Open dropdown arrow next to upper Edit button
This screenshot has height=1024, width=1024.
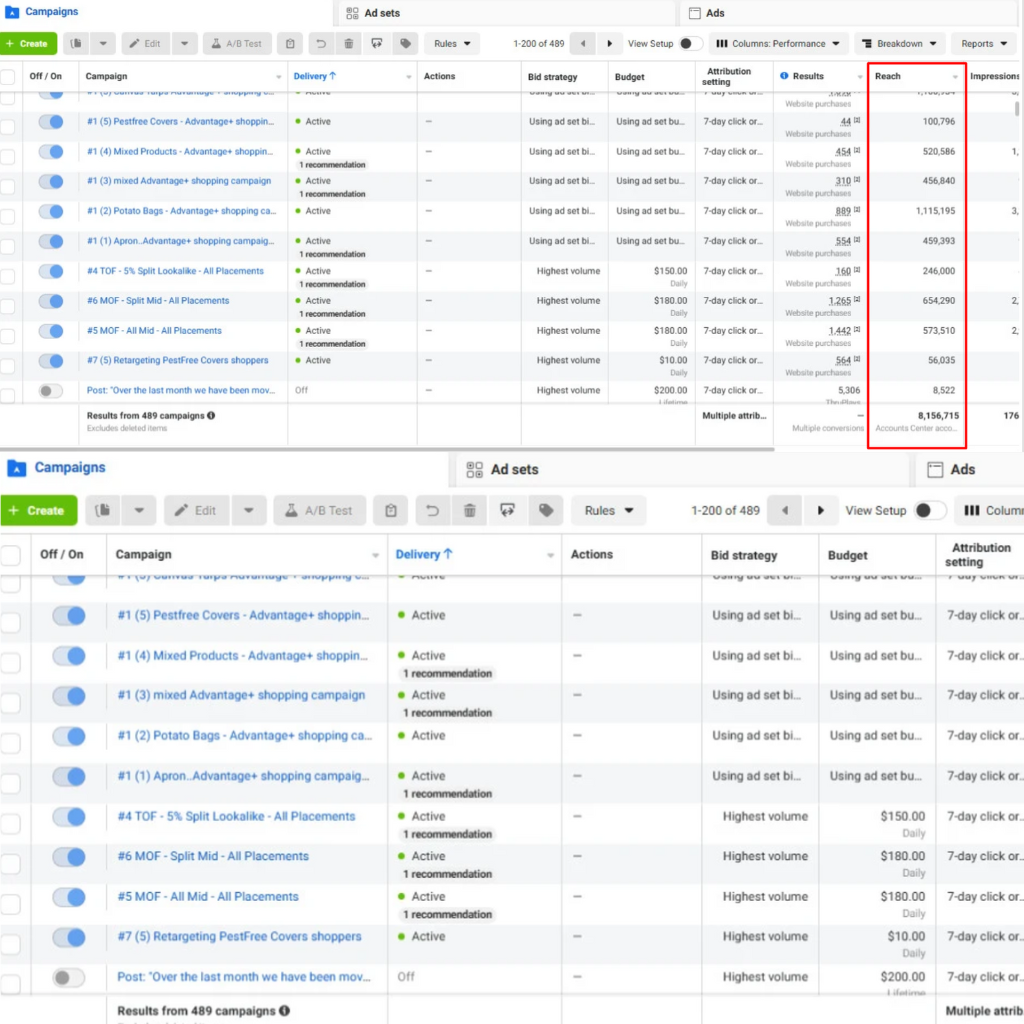(185, 44)
